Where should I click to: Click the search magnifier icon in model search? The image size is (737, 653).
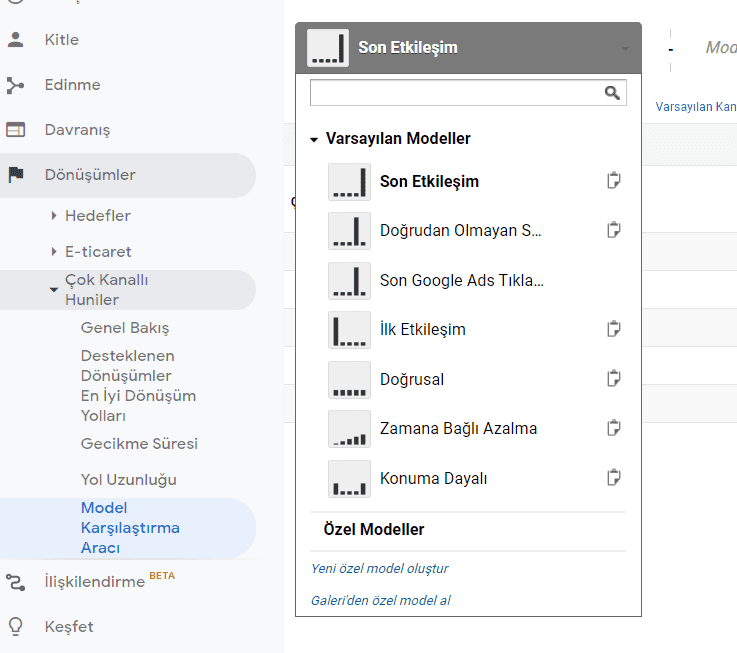[612, 93]
